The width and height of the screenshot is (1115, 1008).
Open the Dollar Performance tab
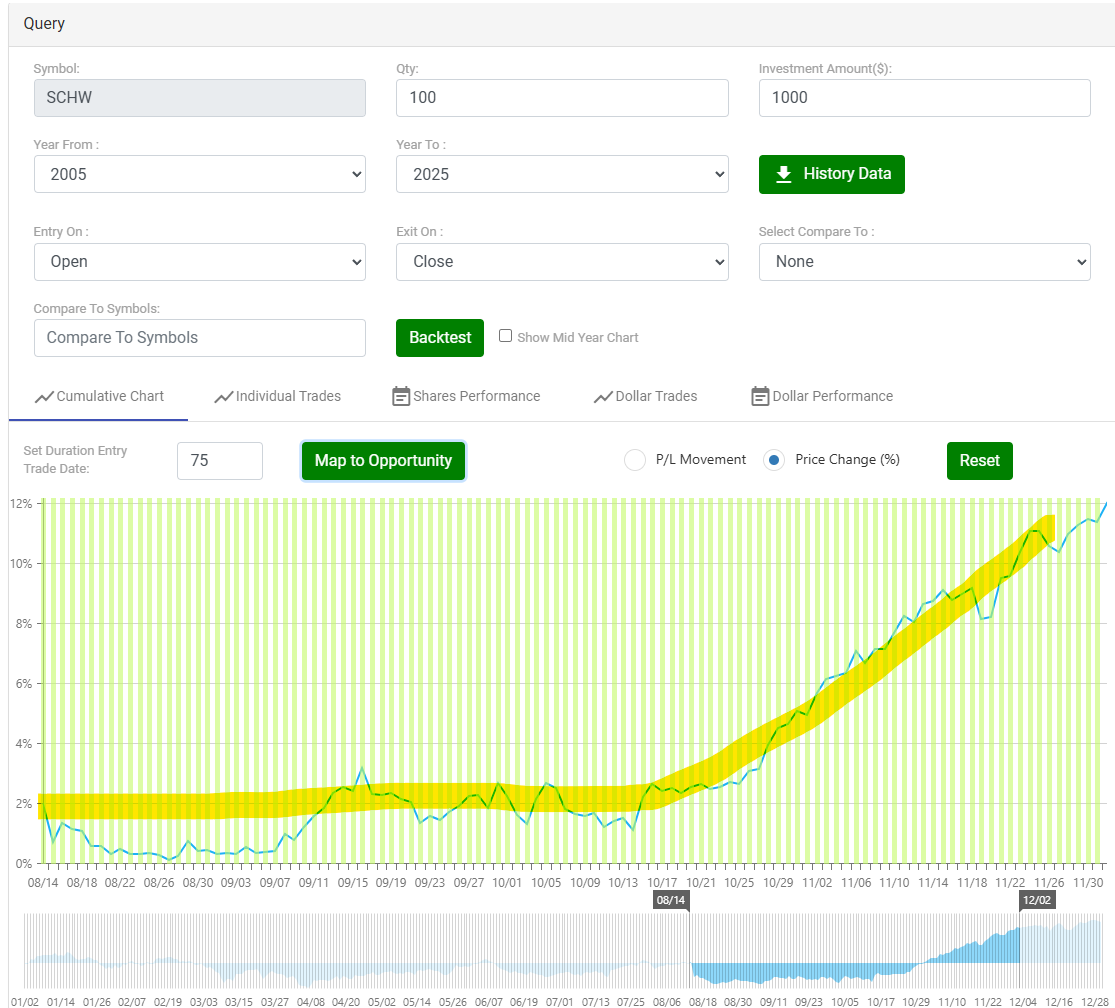[823, 397]
